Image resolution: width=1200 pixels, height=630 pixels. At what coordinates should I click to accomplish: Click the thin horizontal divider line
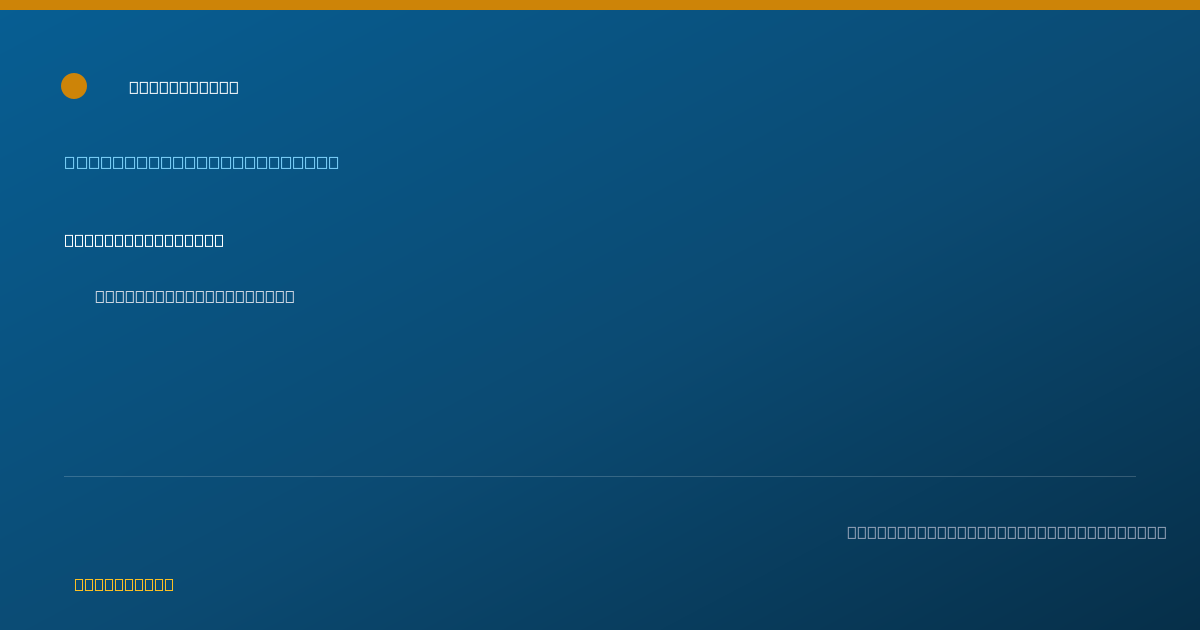pos(600,476)
